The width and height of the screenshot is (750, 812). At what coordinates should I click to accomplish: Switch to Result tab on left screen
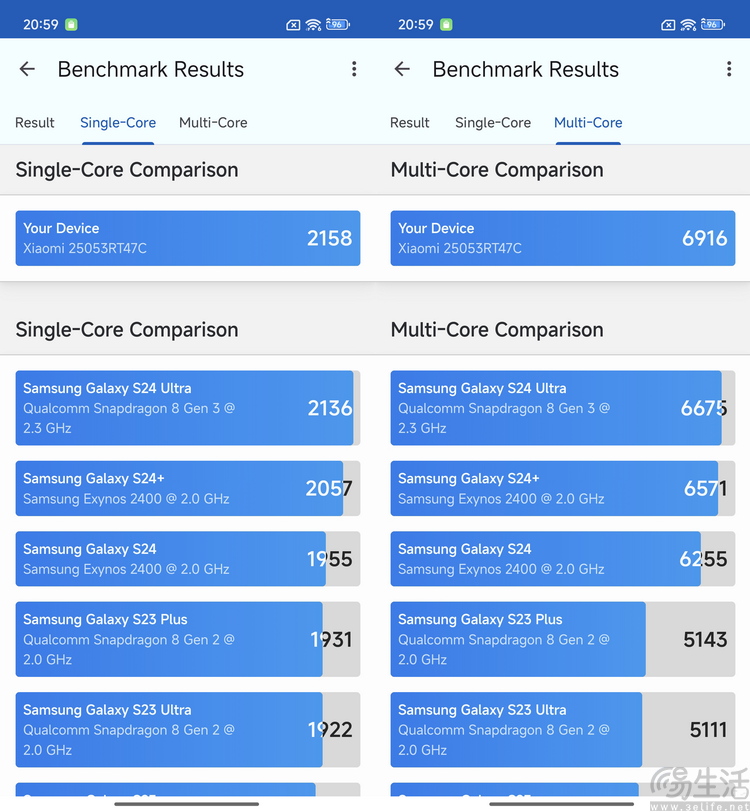(35, 123)
